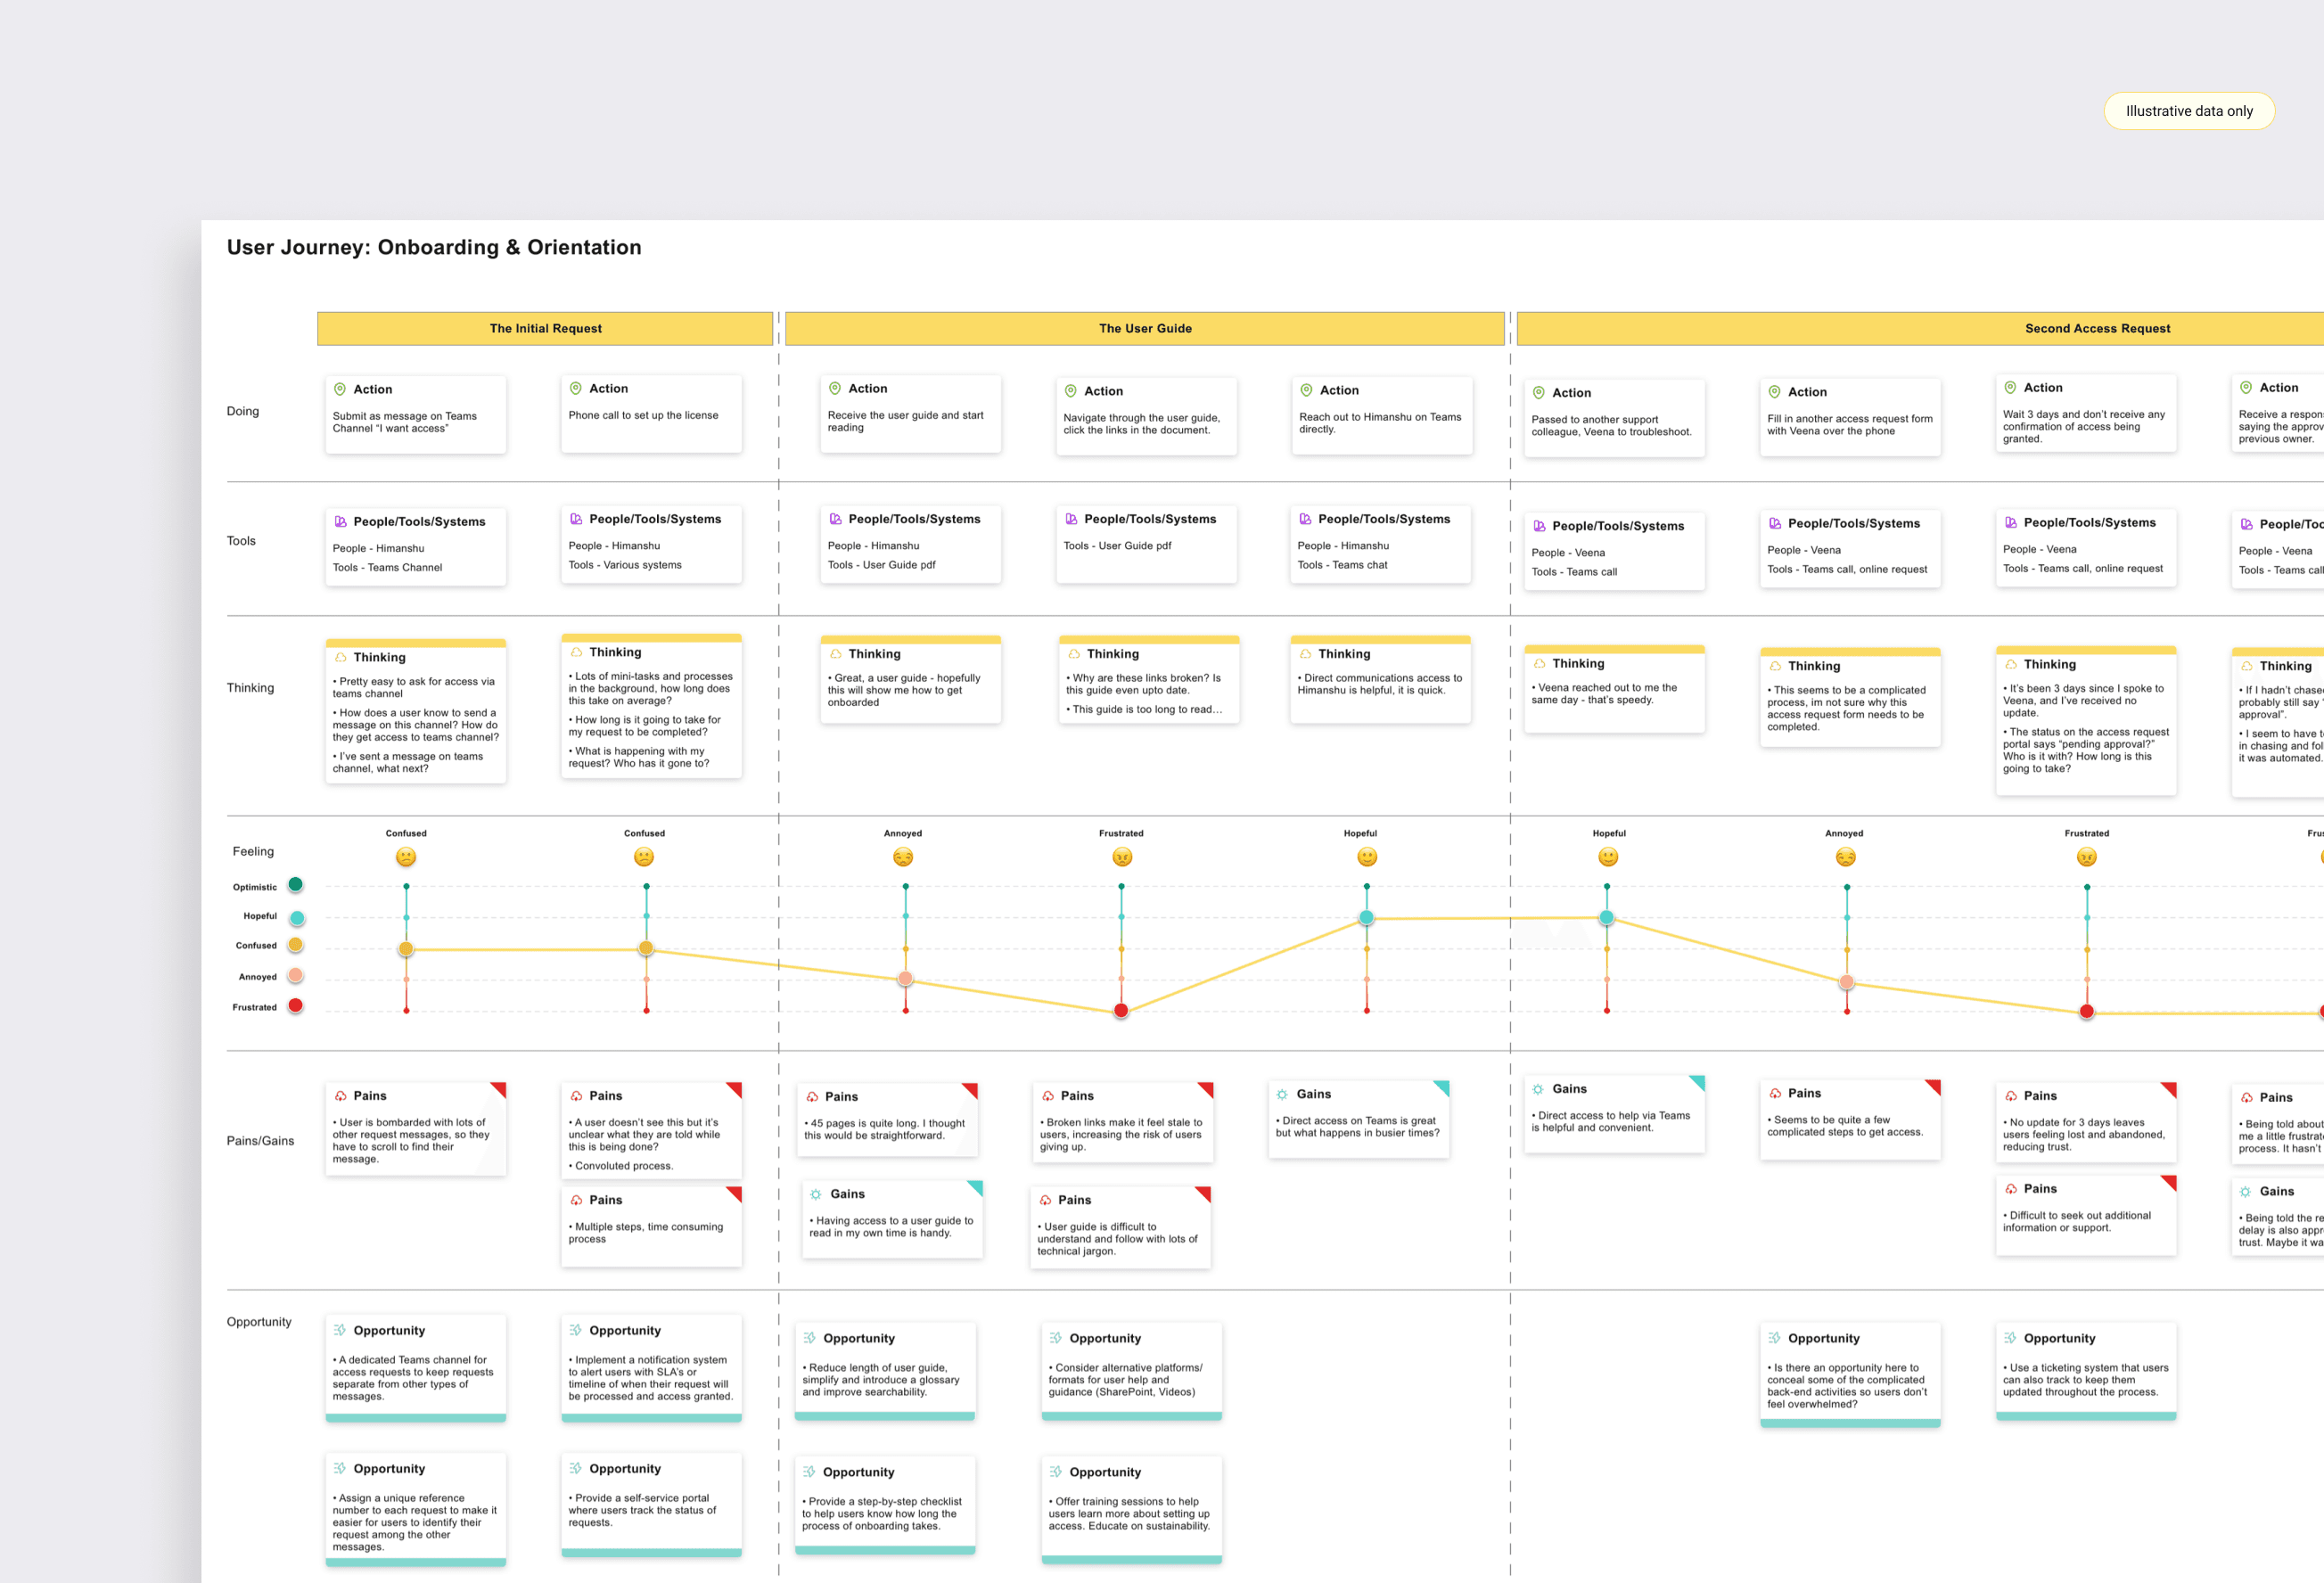This screenshot has width=2324, height=1583.
Task: Click the 'Opportunity' row label
Action: [x=259, y=1322]
